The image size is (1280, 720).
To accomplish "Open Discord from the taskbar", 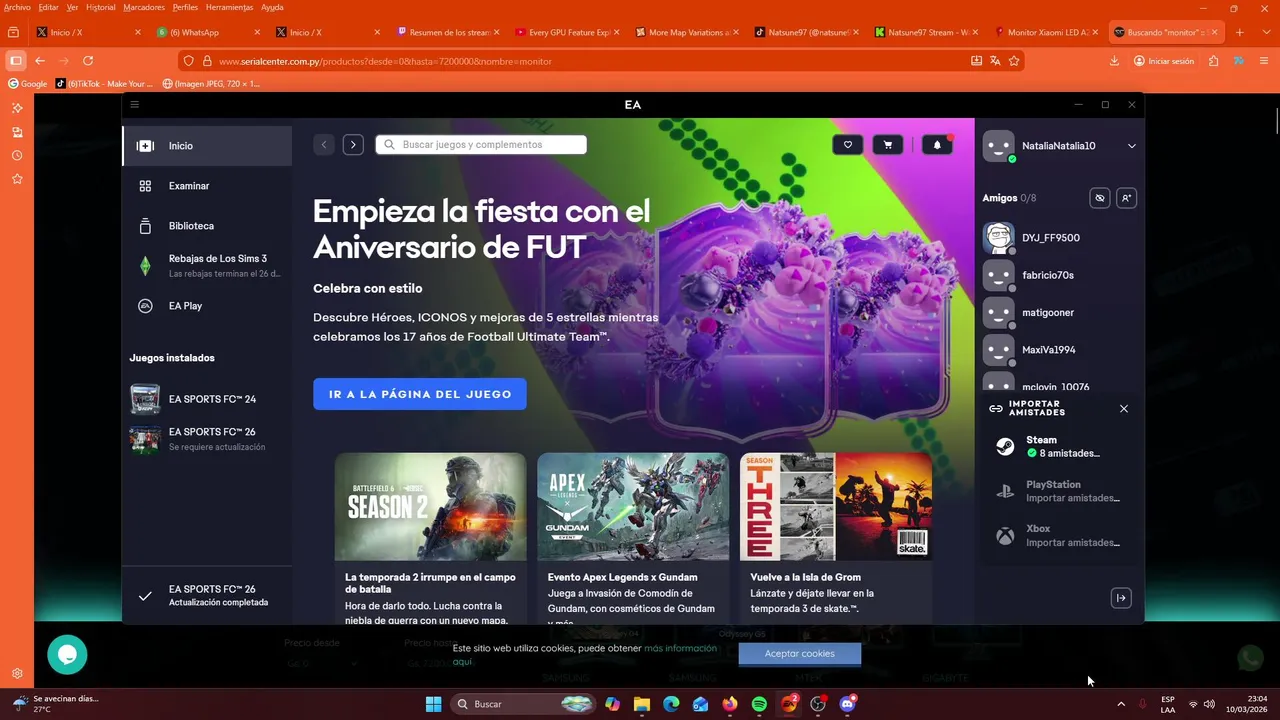I will (x=848, y=704).
